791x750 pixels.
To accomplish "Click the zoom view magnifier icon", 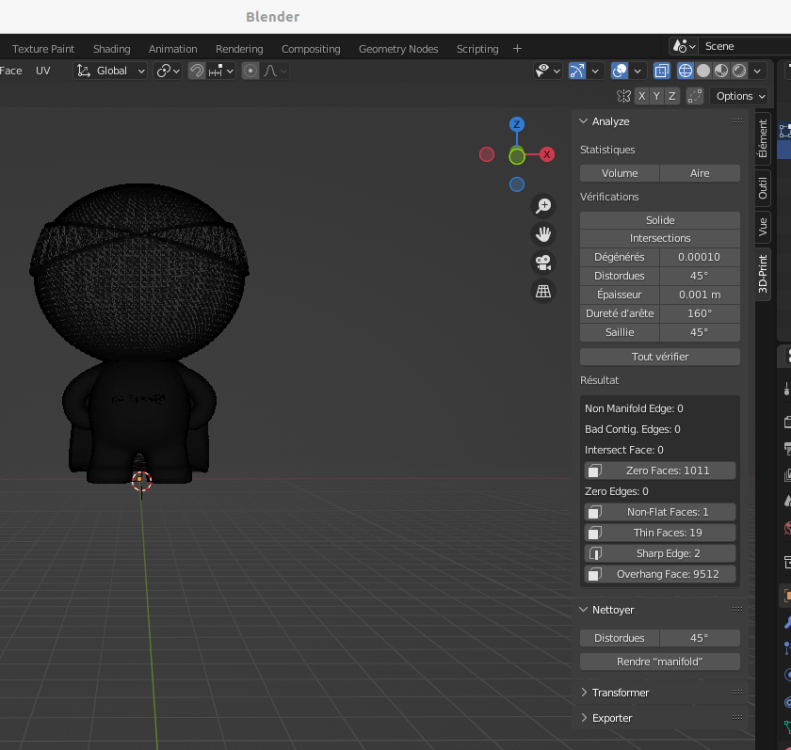I will 543,206.
